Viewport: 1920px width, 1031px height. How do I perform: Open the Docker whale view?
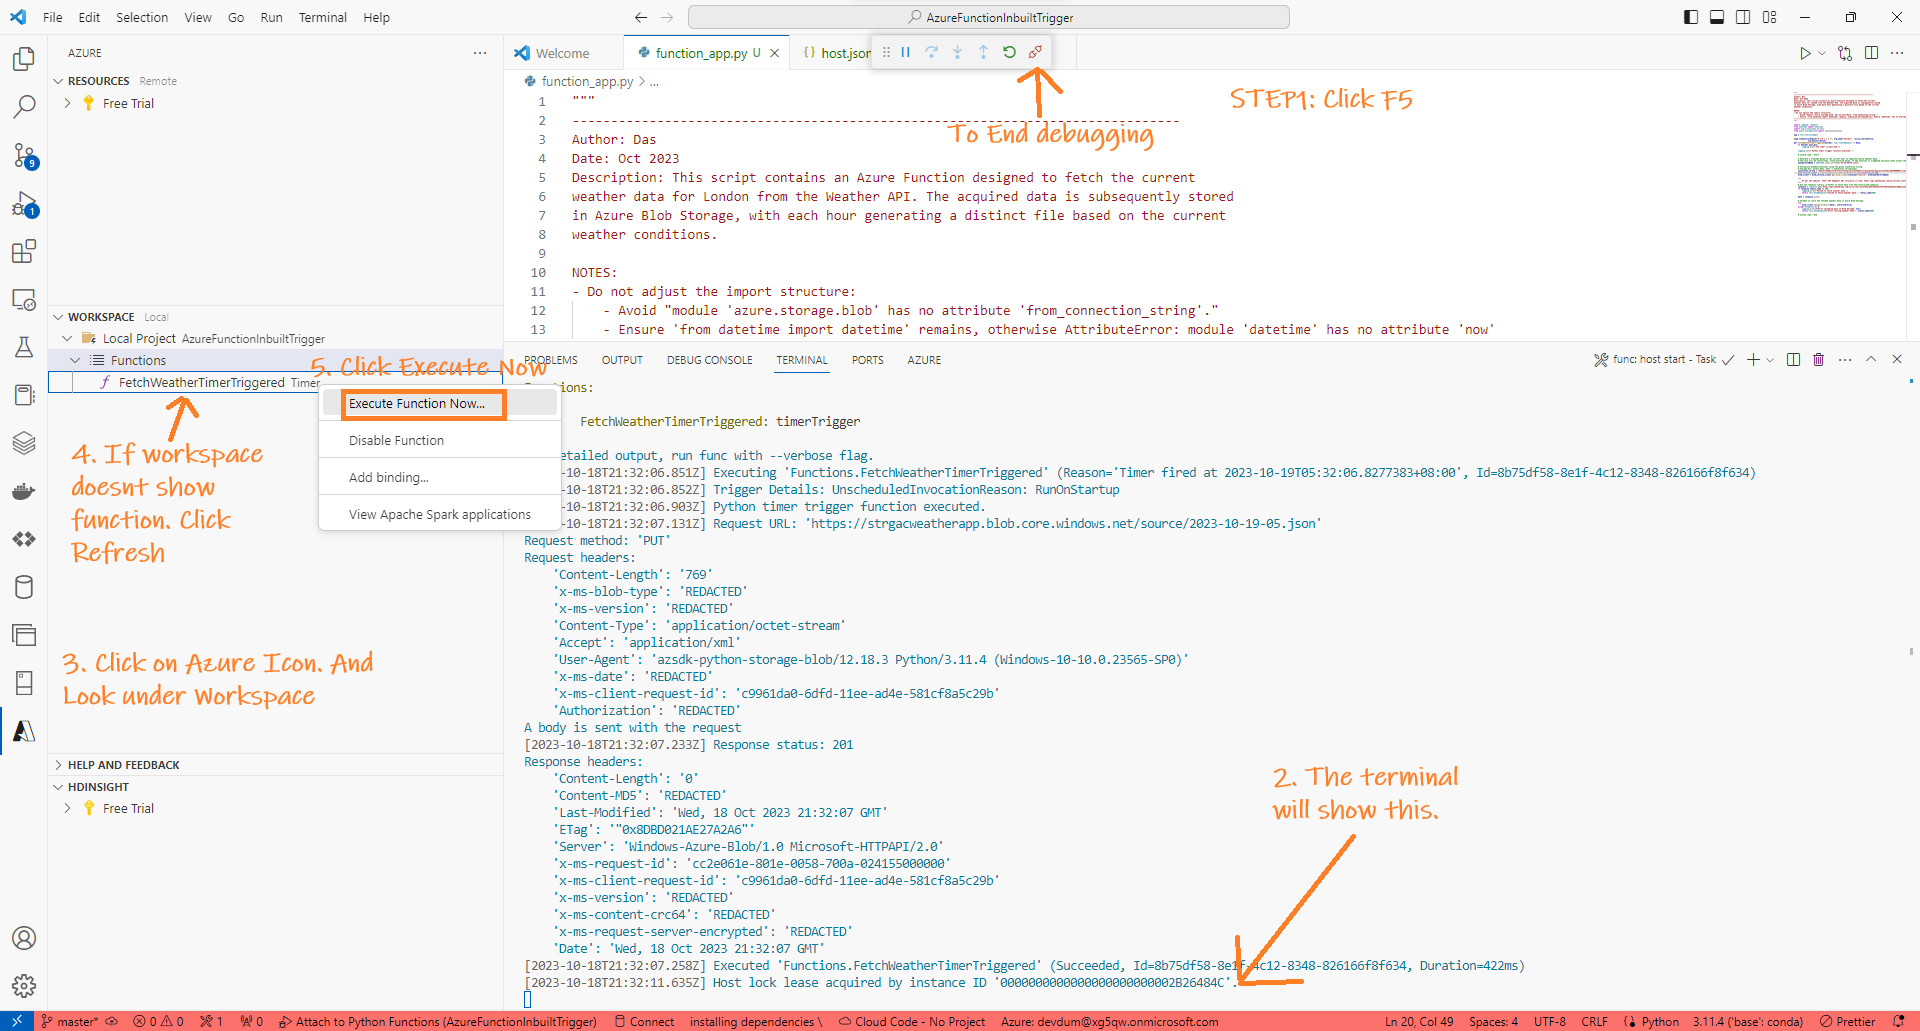click(24, 491)
